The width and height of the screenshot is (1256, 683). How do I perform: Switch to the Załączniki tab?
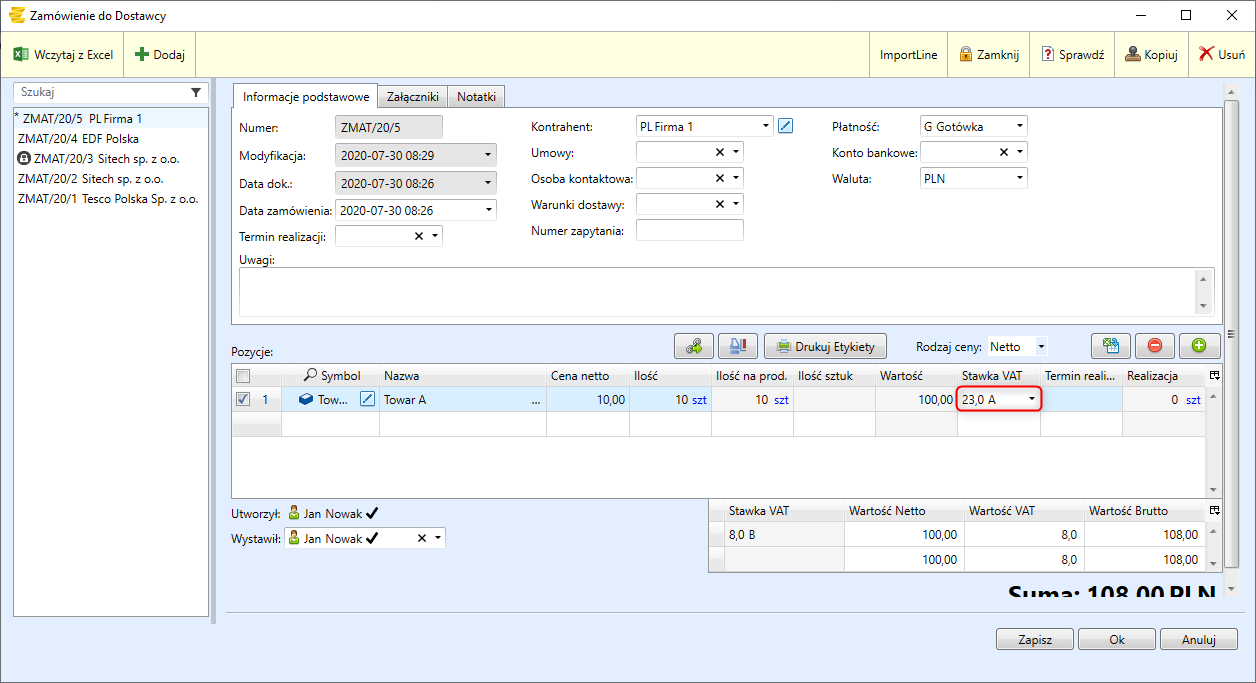[x=412, y=97]
